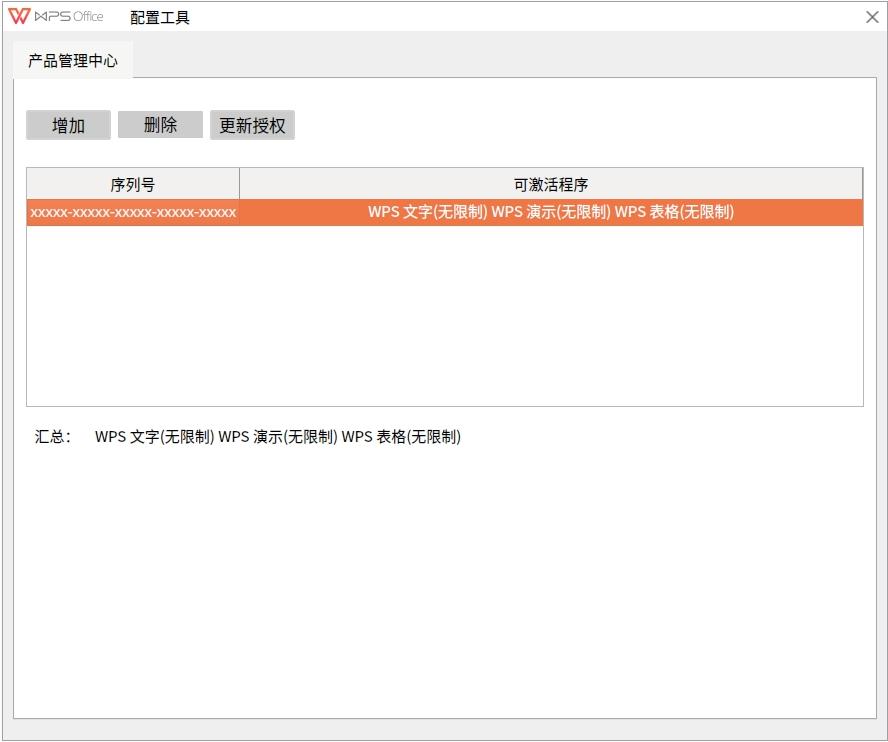Click the 汇总 summary text line

coord(248,437)
